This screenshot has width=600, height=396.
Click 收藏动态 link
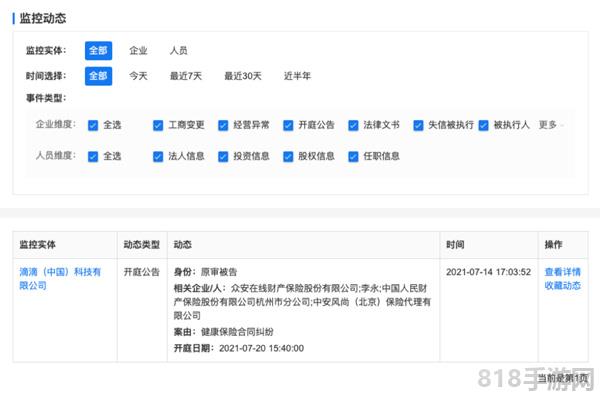pyautogui.click(x=562, y=285)
